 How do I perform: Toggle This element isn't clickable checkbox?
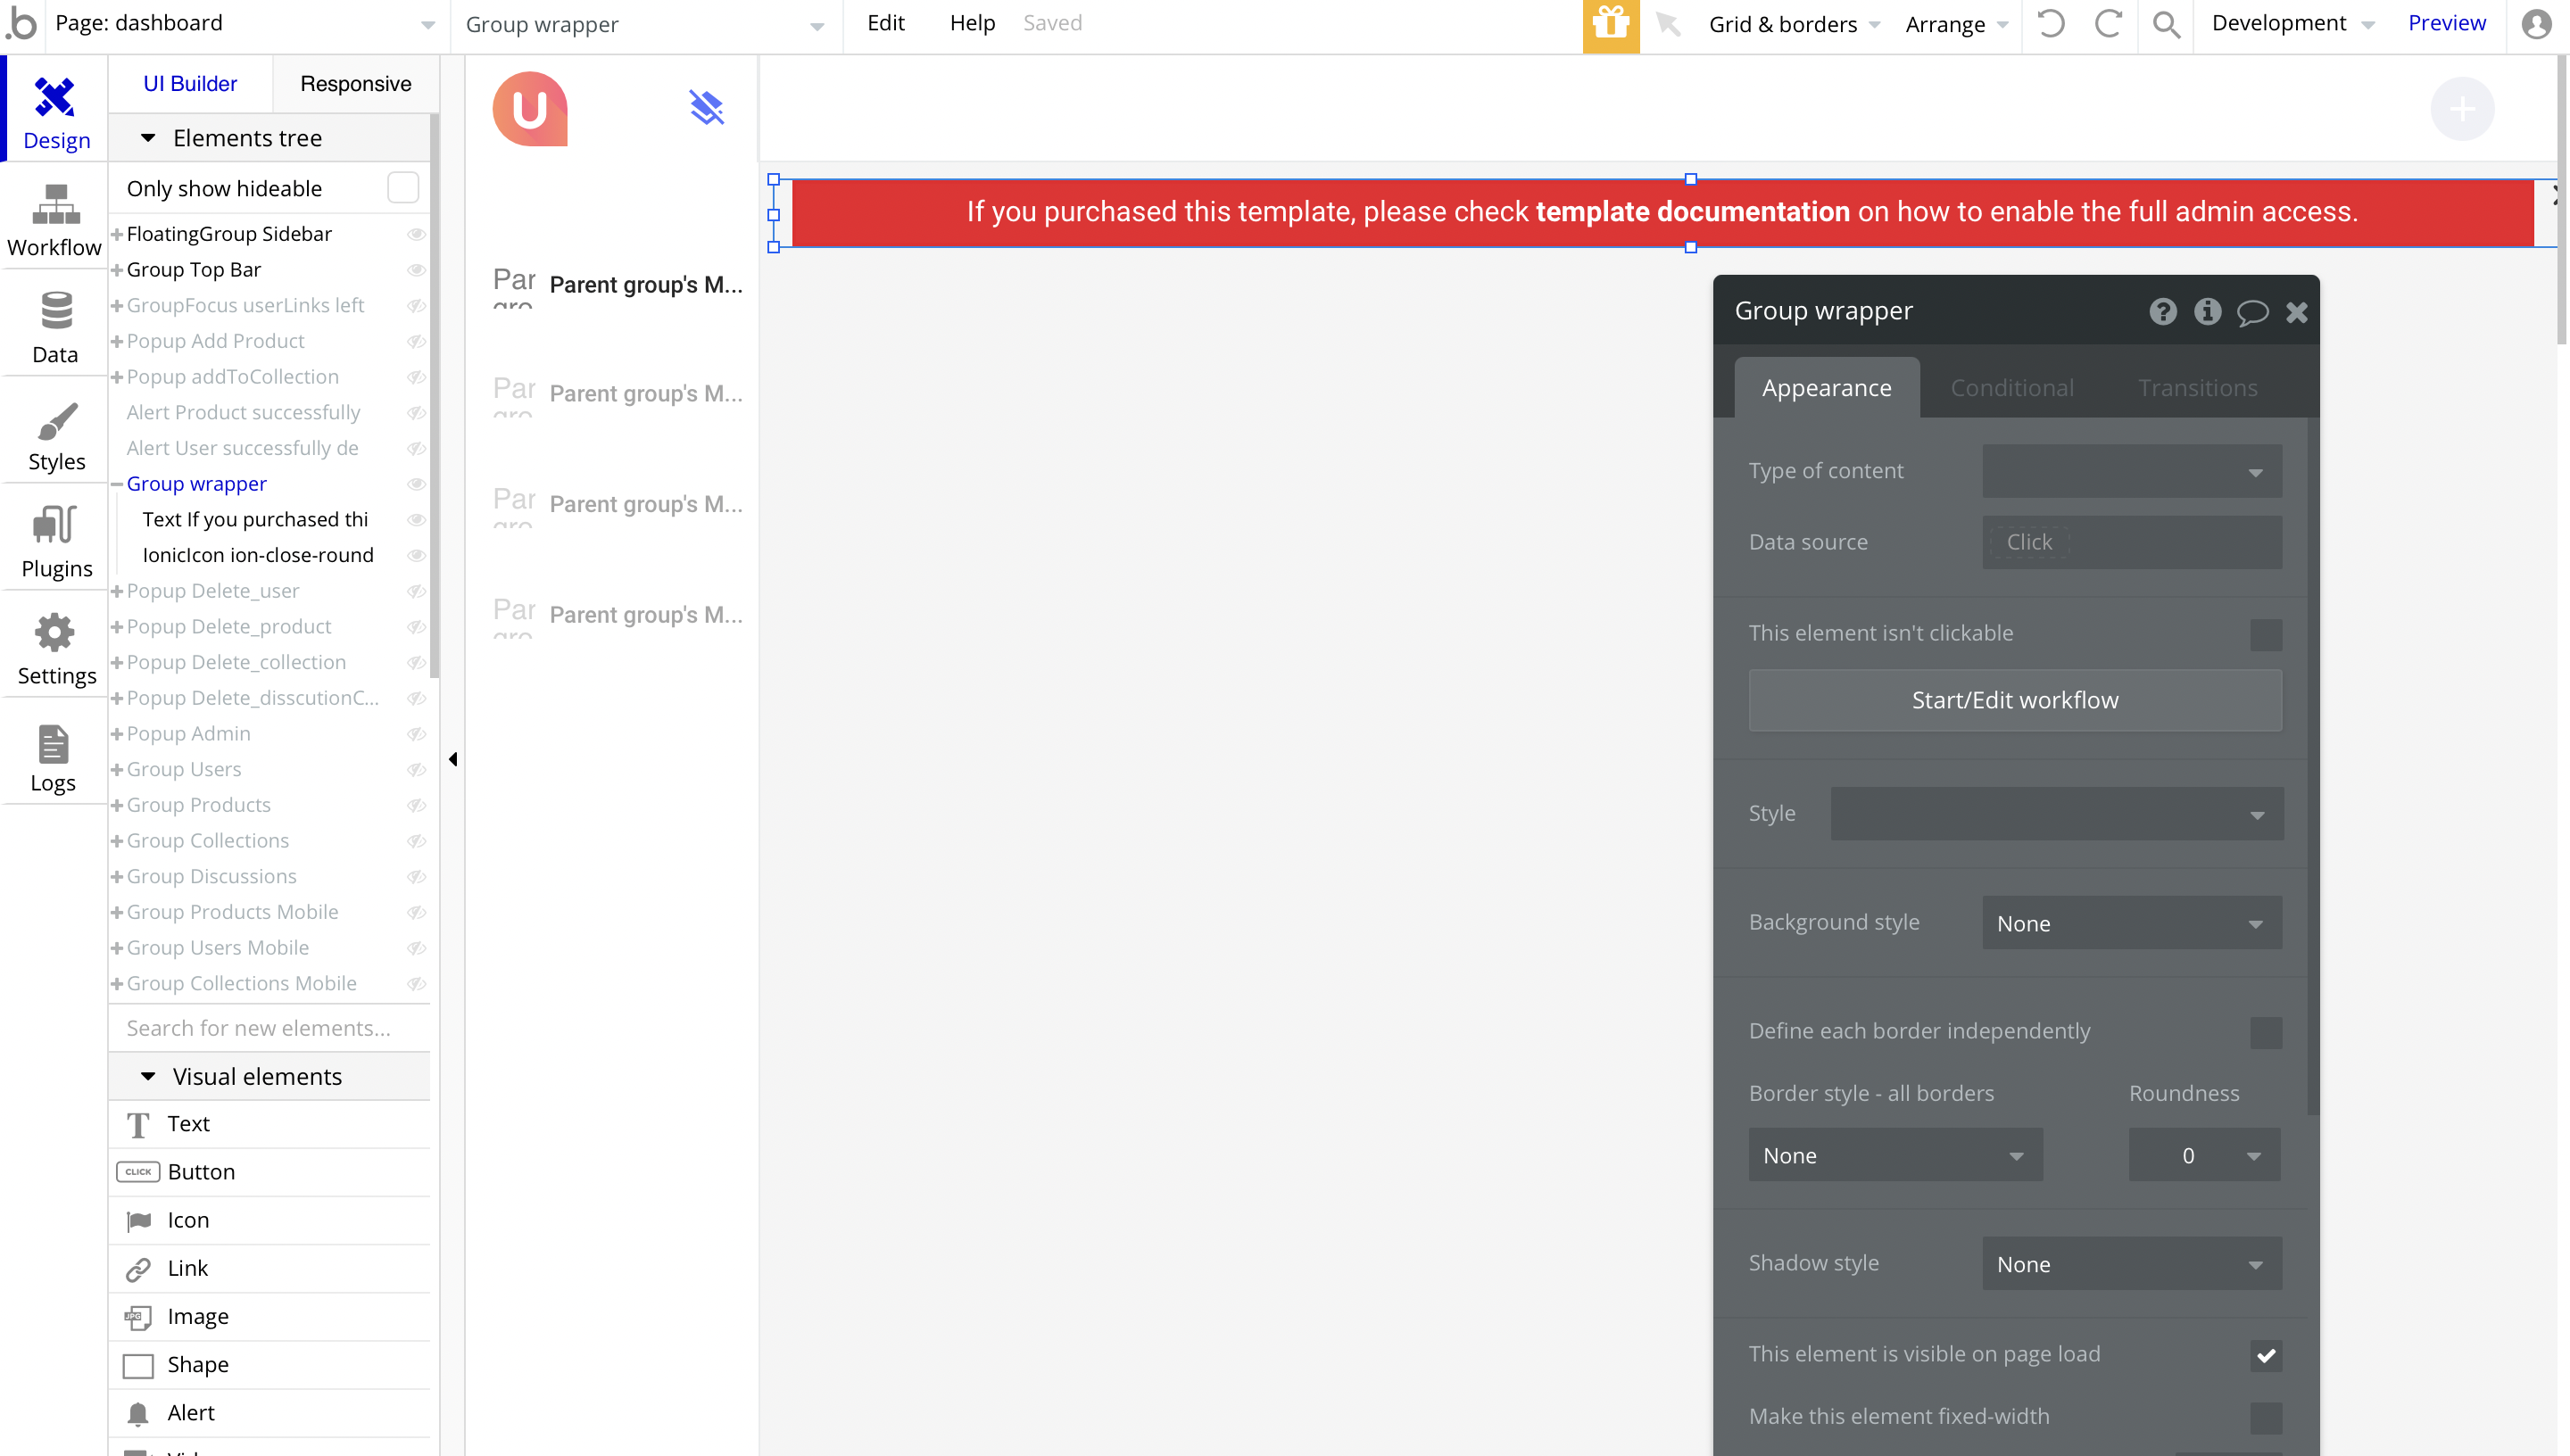click(x=2265, y=634)
